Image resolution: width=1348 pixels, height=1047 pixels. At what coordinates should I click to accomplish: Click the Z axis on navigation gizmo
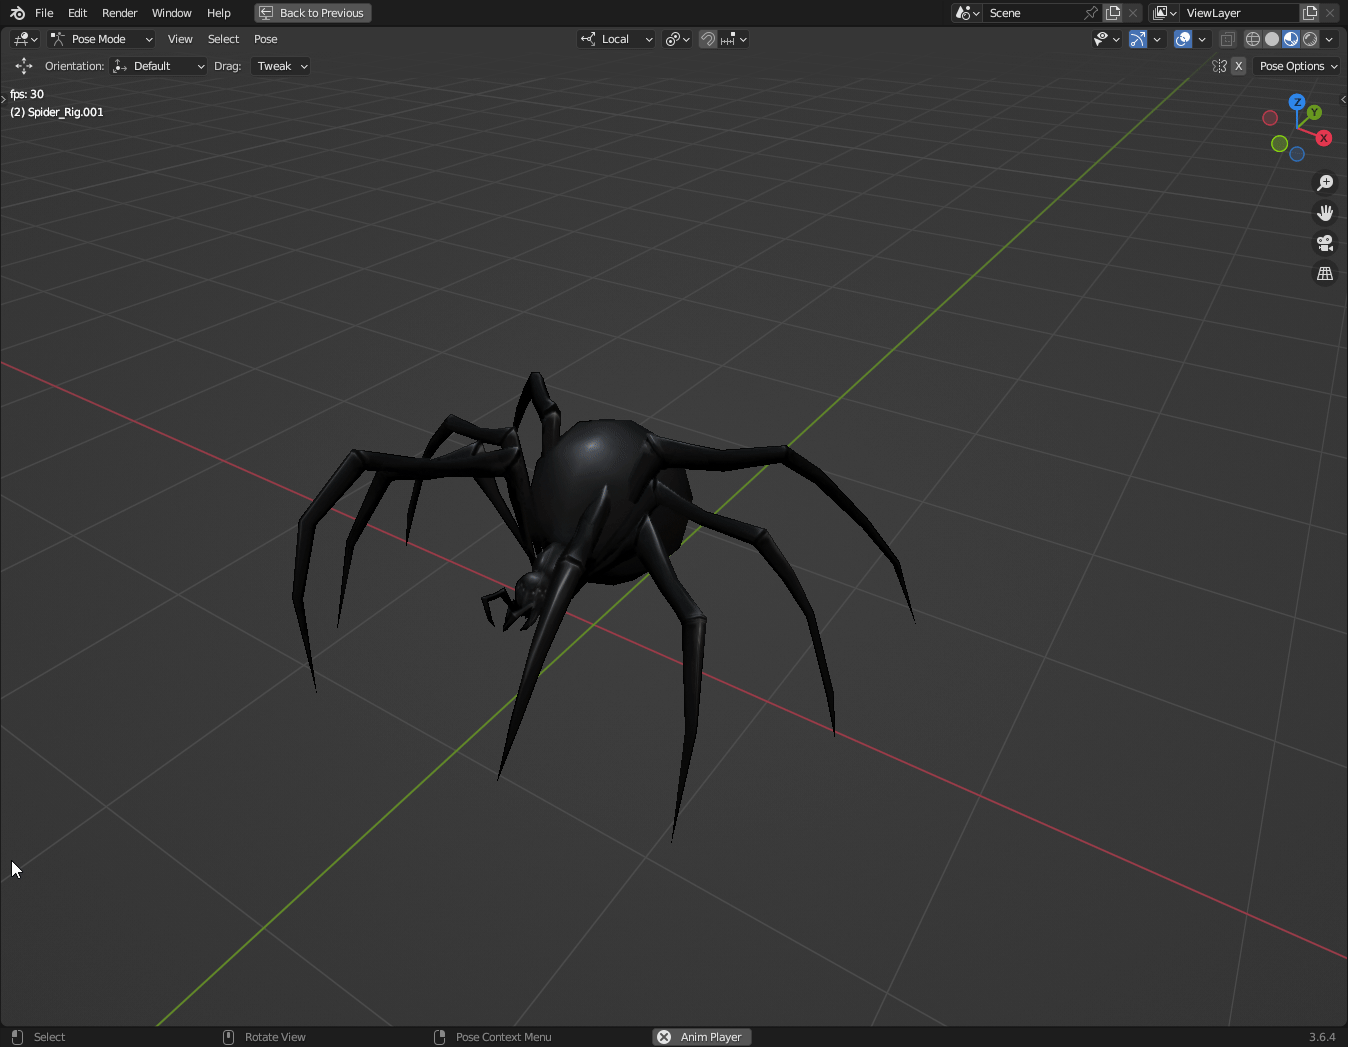point(1297,102)
